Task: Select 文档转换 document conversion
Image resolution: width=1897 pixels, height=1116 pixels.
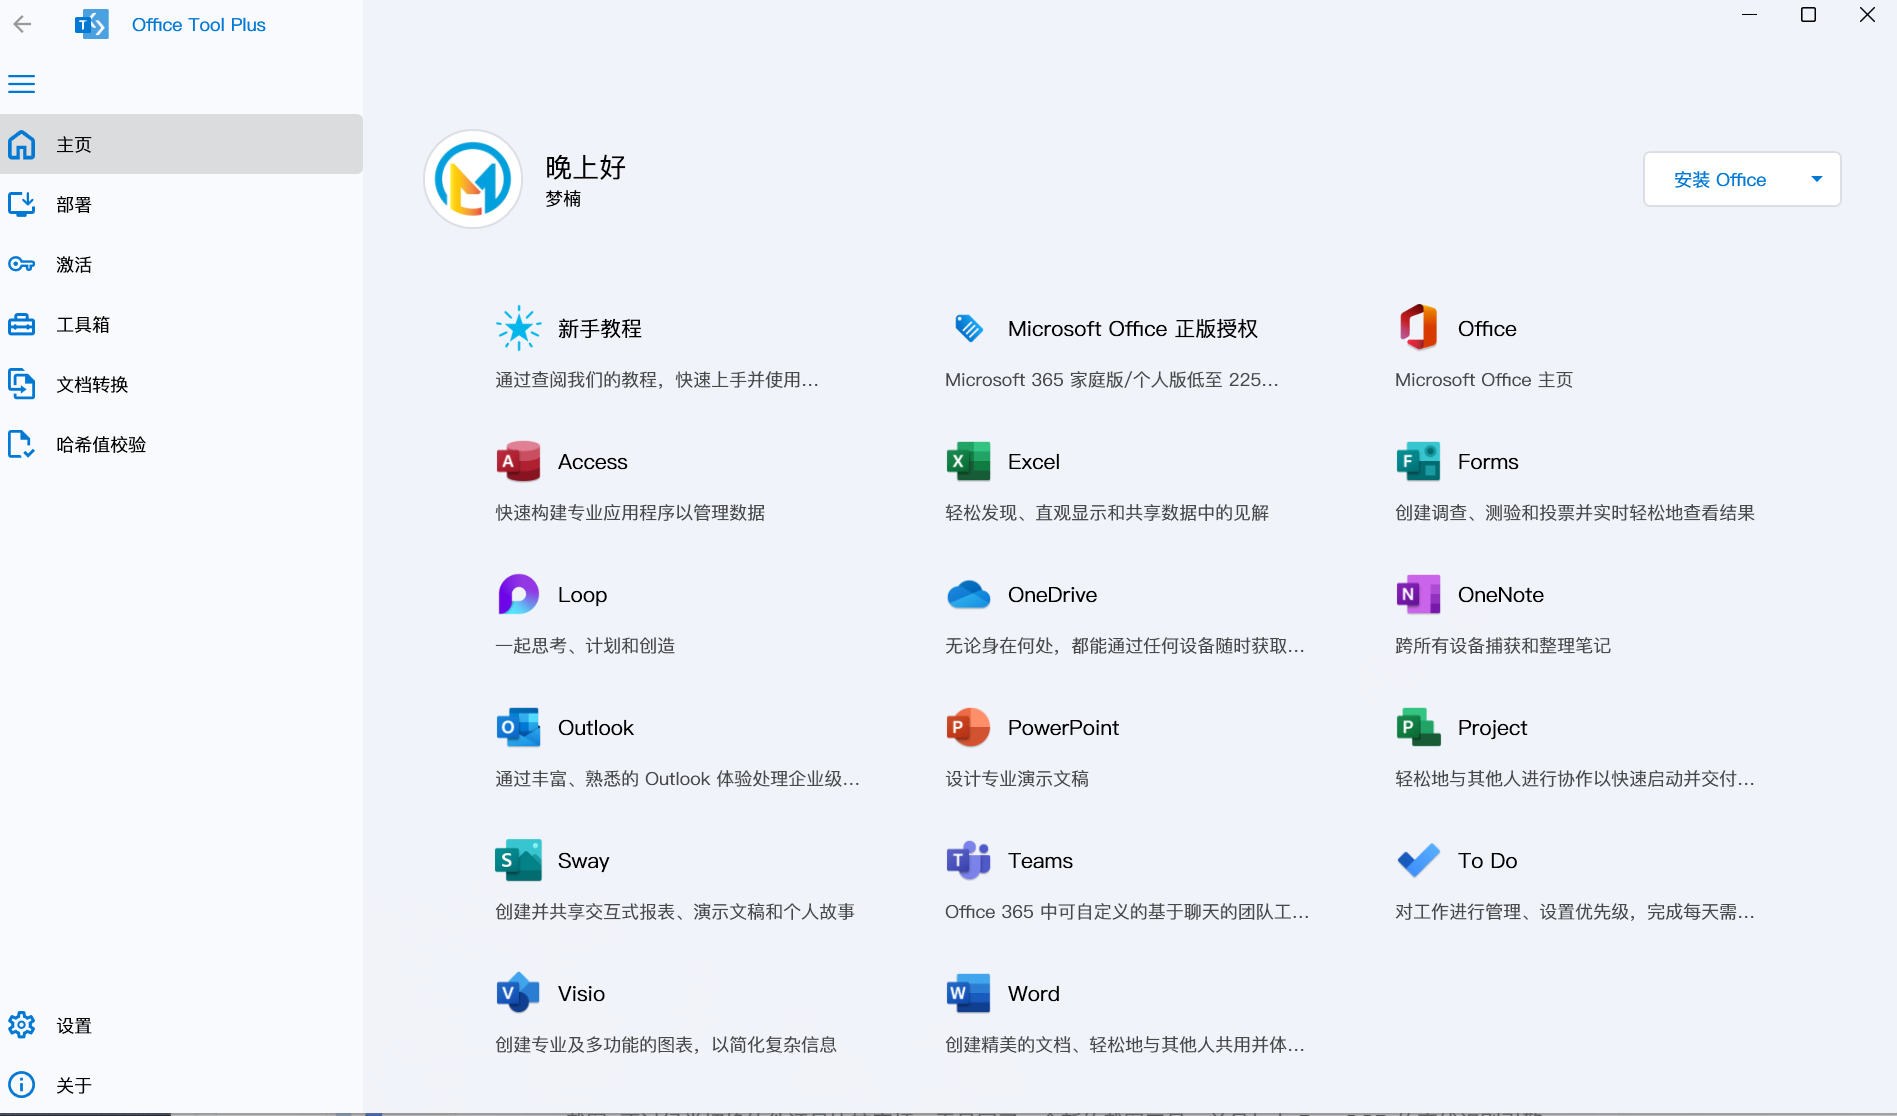Action: (x=181, y=384)
